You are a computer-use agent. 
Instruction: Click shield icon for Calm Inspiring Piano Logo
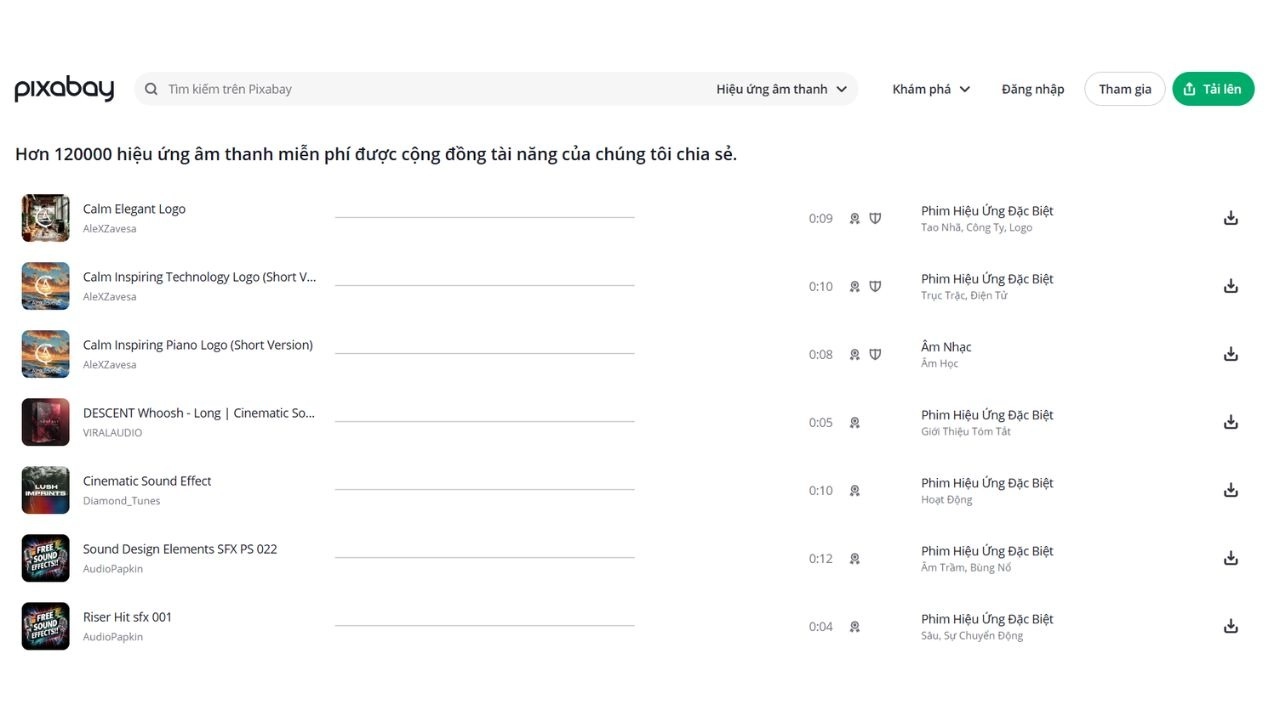pyautogui.click(x=875, y=354)
